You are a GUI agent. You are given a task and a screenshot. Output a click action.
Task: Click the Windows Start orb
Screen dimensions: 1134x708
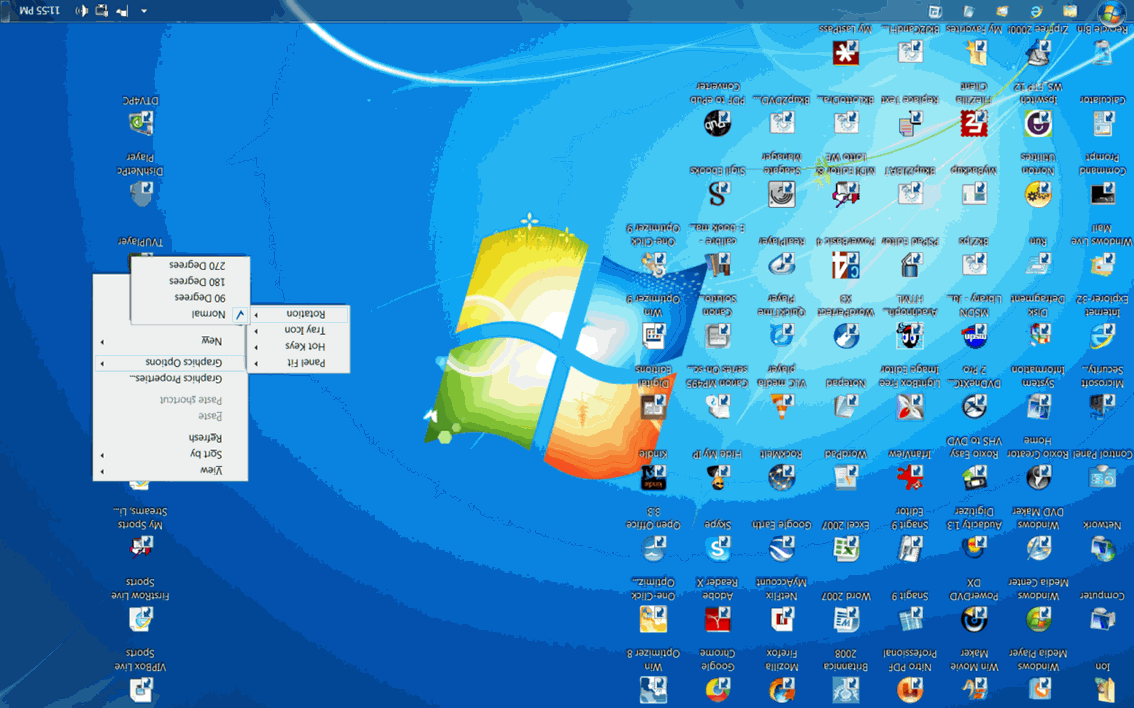(1111, 12)
